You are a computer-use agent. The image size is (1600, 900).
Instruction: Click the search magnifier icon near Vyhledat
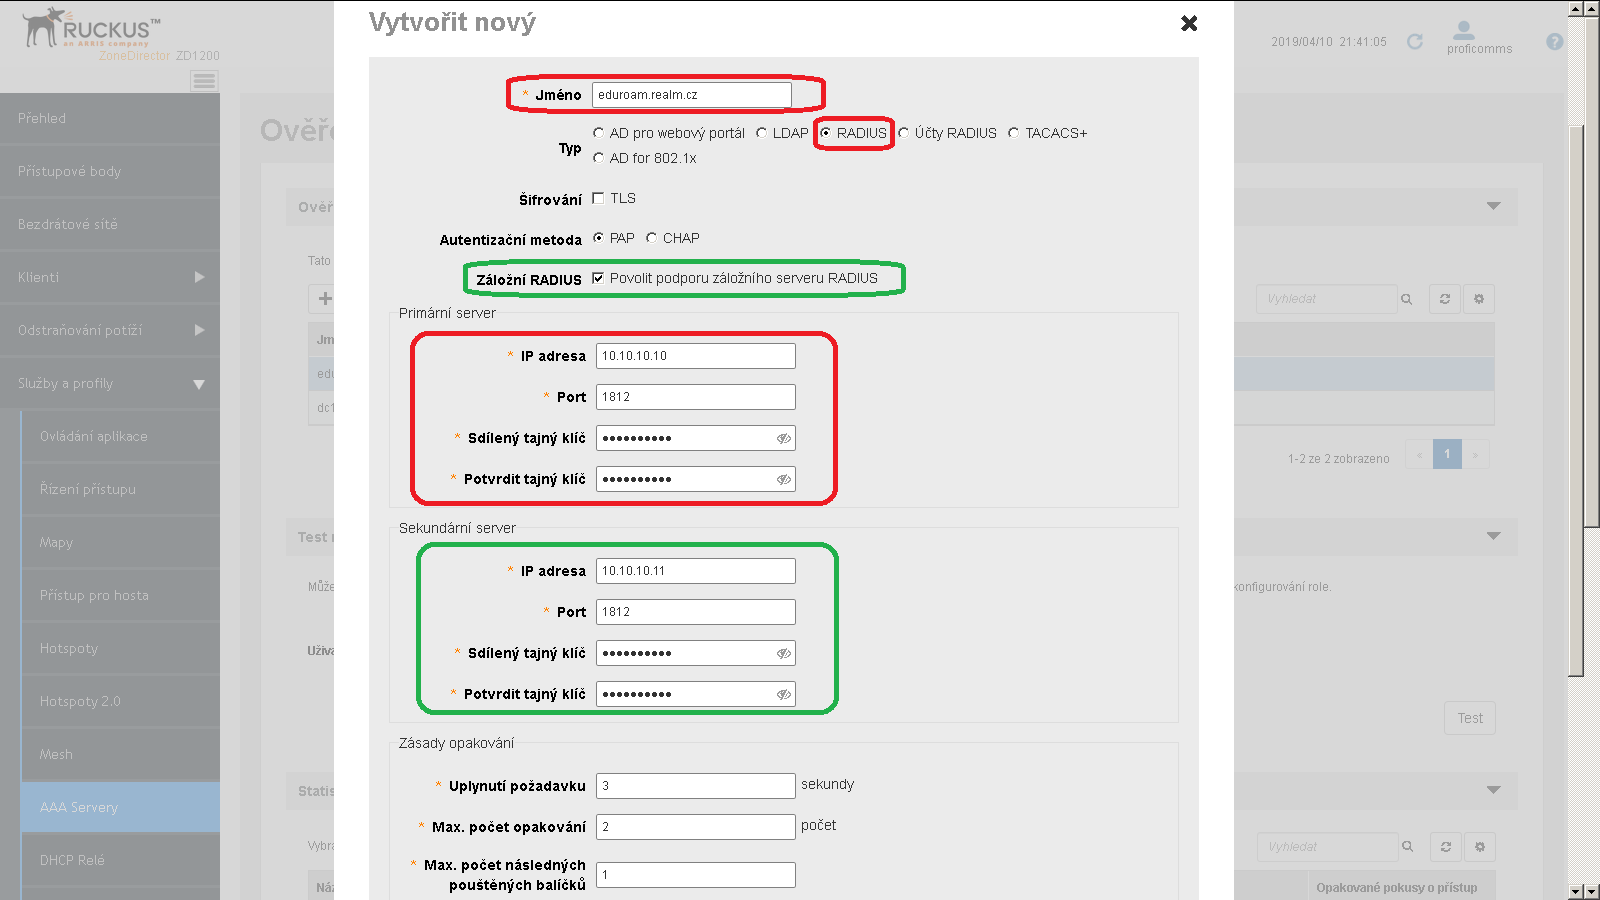click(1407, 298)
